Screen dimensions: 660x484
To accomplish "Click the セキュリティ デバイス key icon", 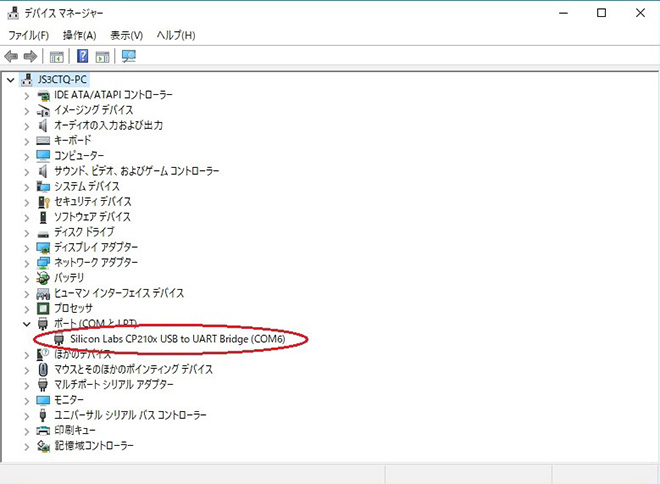I will (43, 202).
